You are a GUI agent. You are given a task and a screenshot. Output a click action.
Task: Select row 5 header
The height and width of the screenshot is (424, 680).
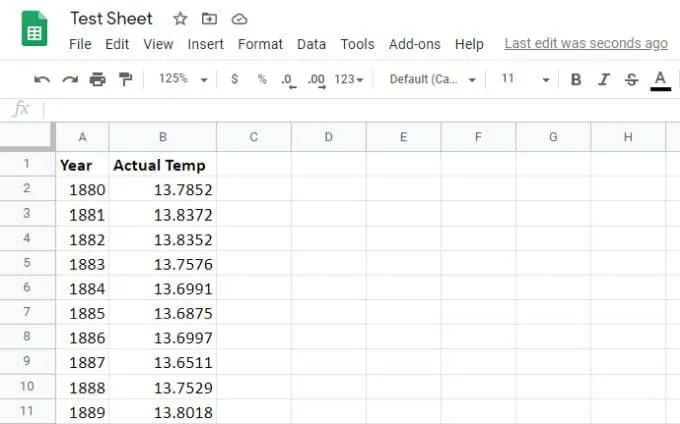[x=27, y=263]
